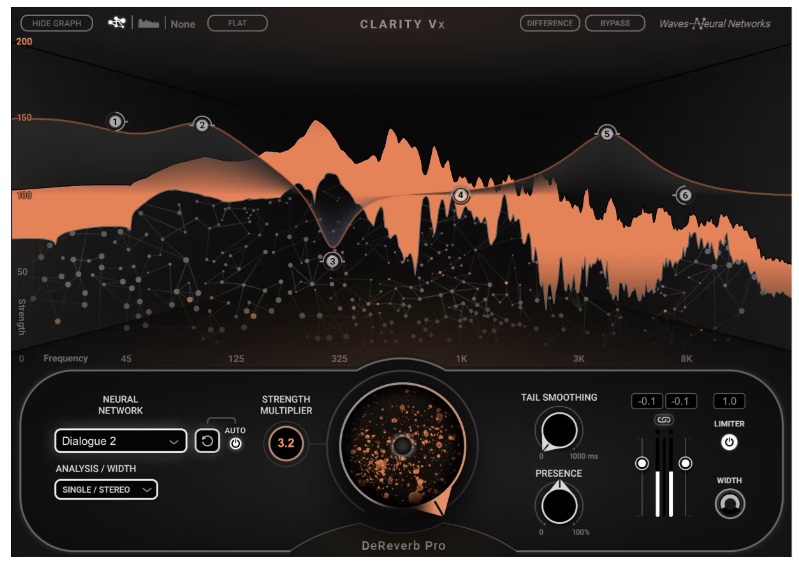Viewport: 799px width, 563px height.
Task: Click the Tail Smoothing knob
Action: (559, 431)
